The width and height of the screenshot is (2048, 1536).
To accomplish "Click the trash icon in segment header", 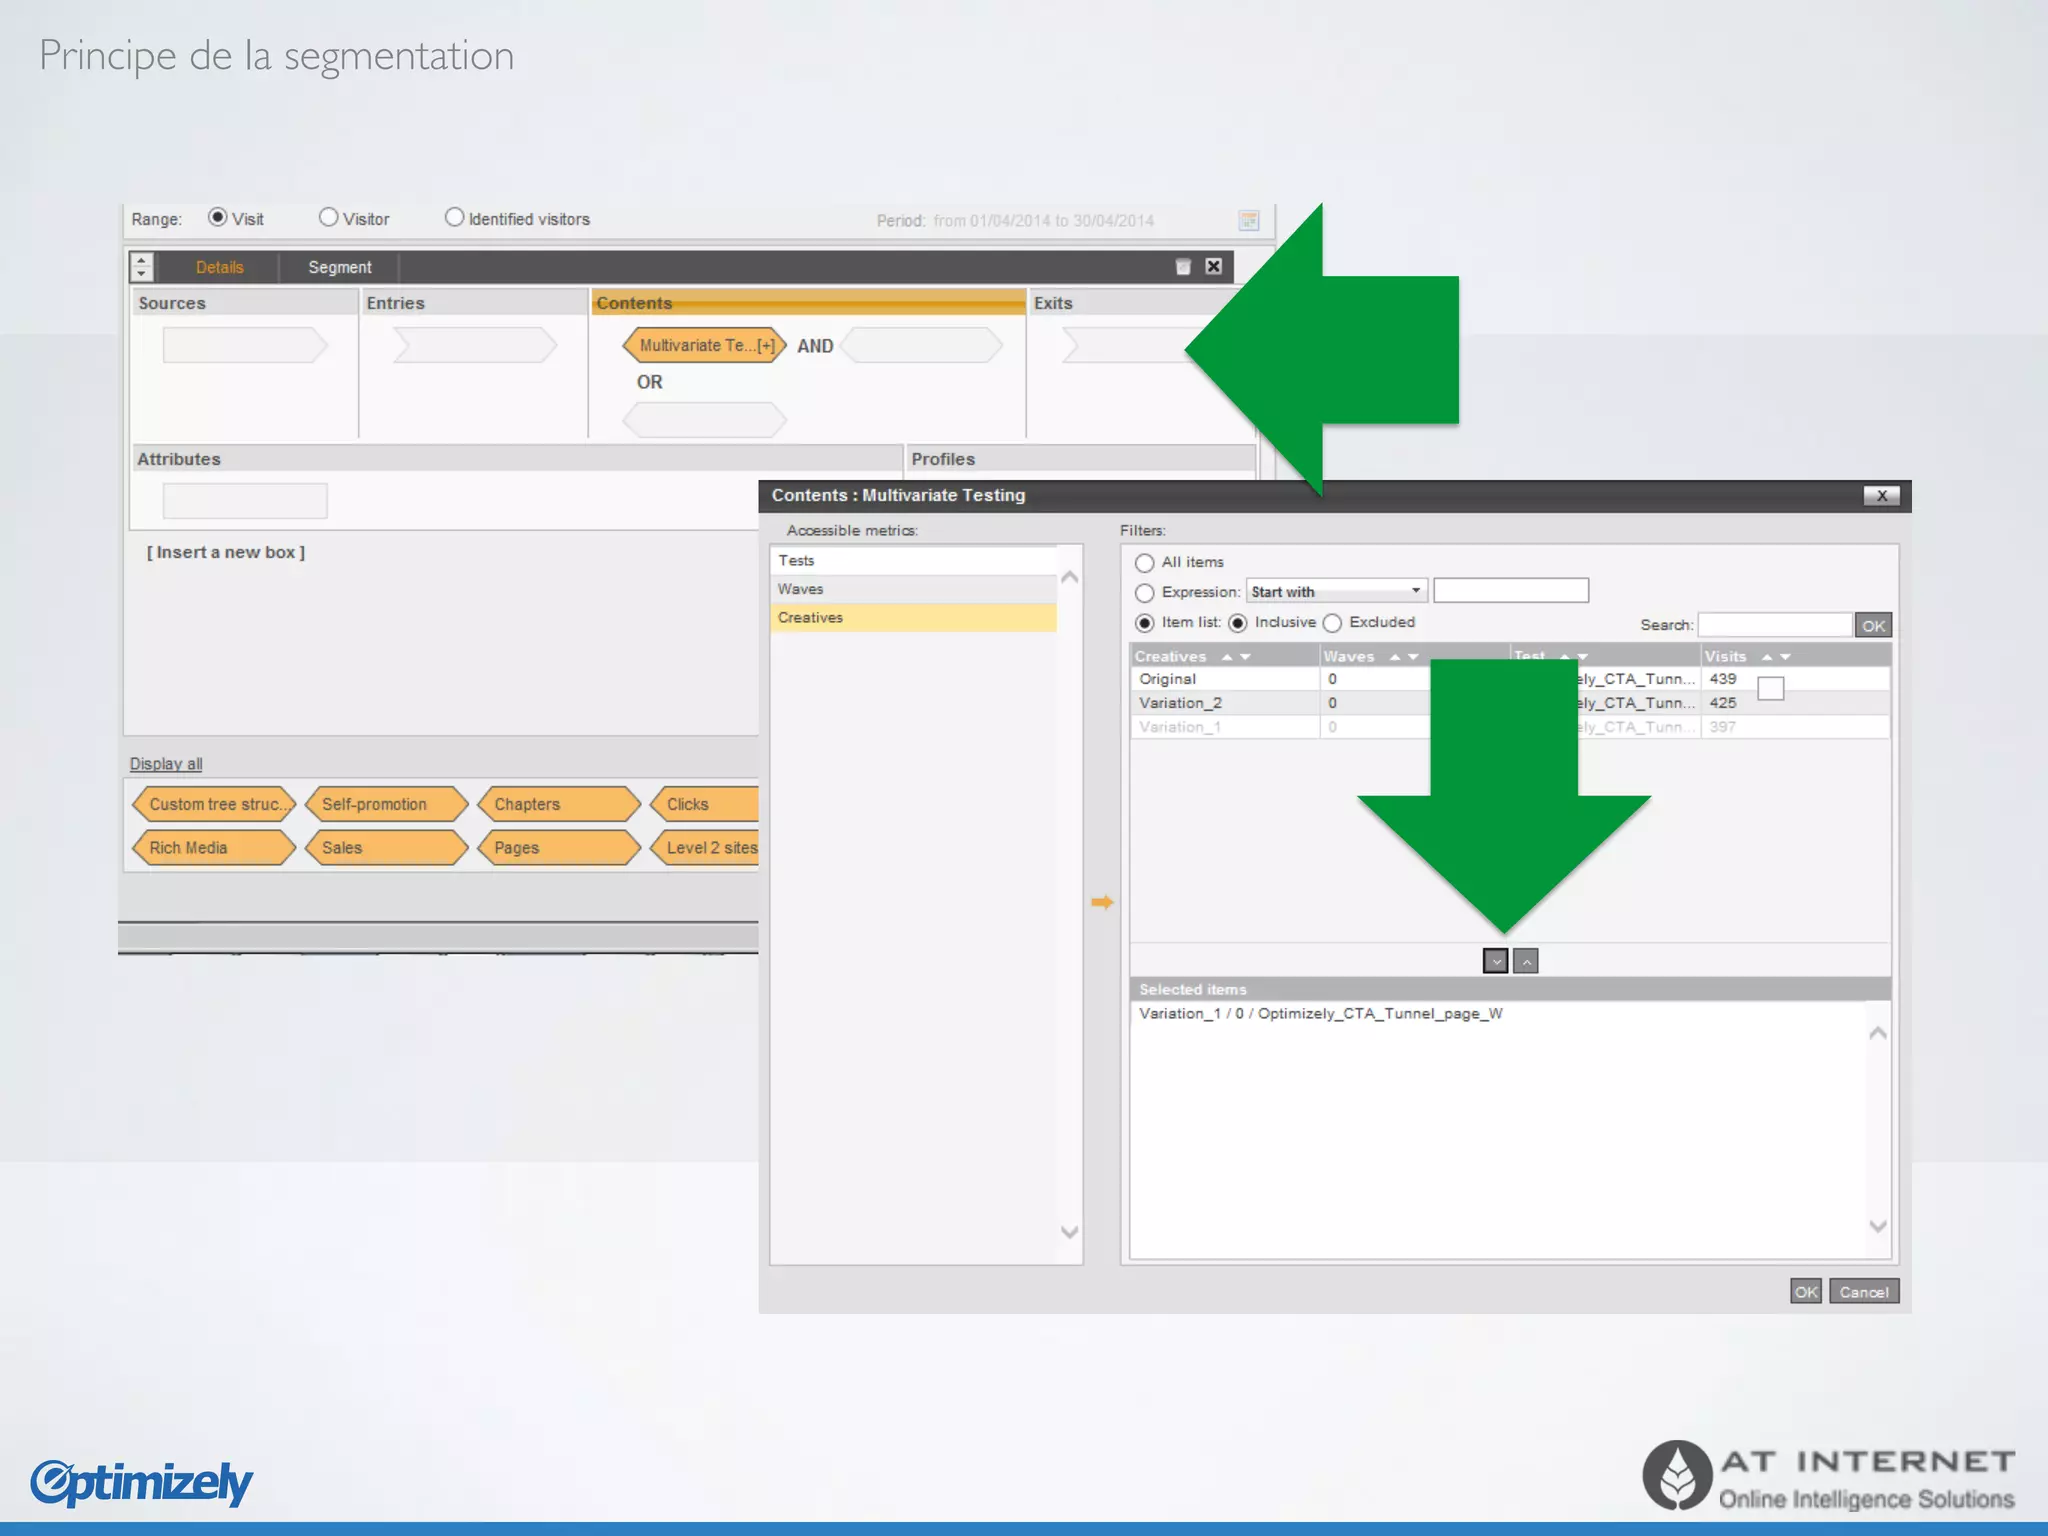I will [x=1182, y=266].
